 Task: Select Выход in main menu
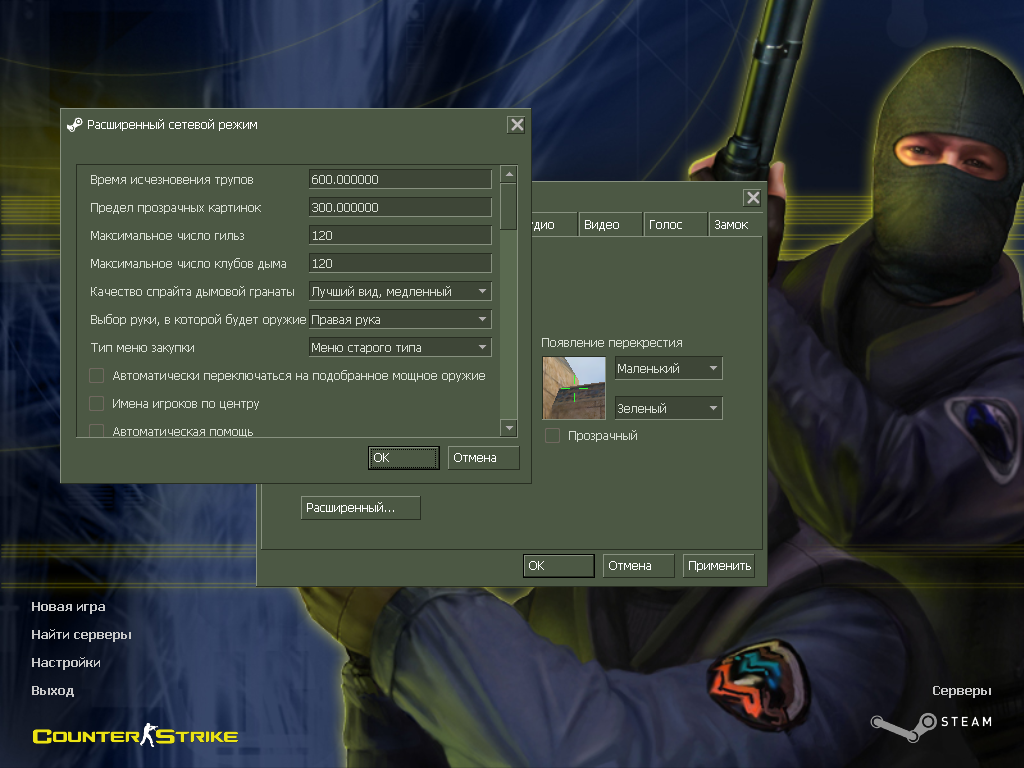(52, 691)
